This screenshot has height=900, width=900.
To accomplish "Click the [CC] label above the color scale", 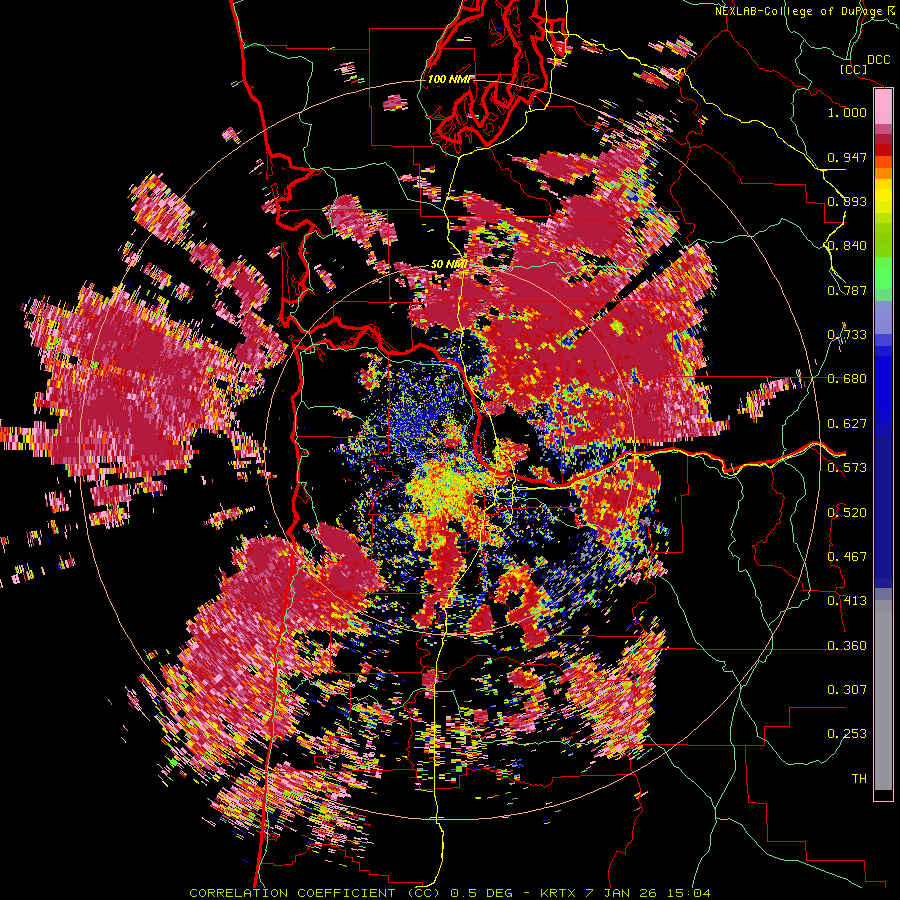I will pyautogui.click(x=853, y=69).
